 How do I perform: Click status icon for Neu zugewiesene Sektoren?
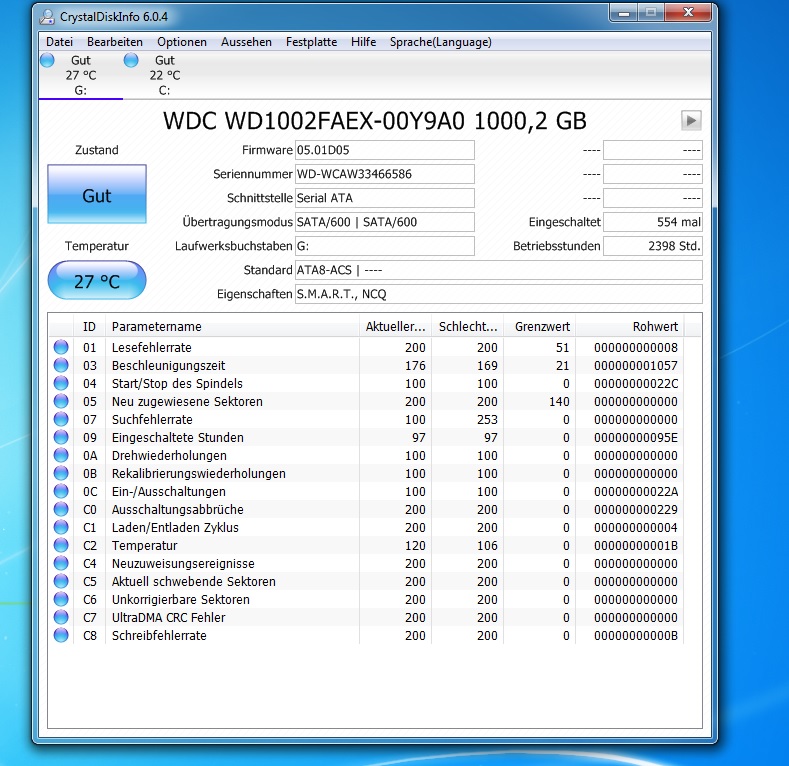[x=61, y=402]
